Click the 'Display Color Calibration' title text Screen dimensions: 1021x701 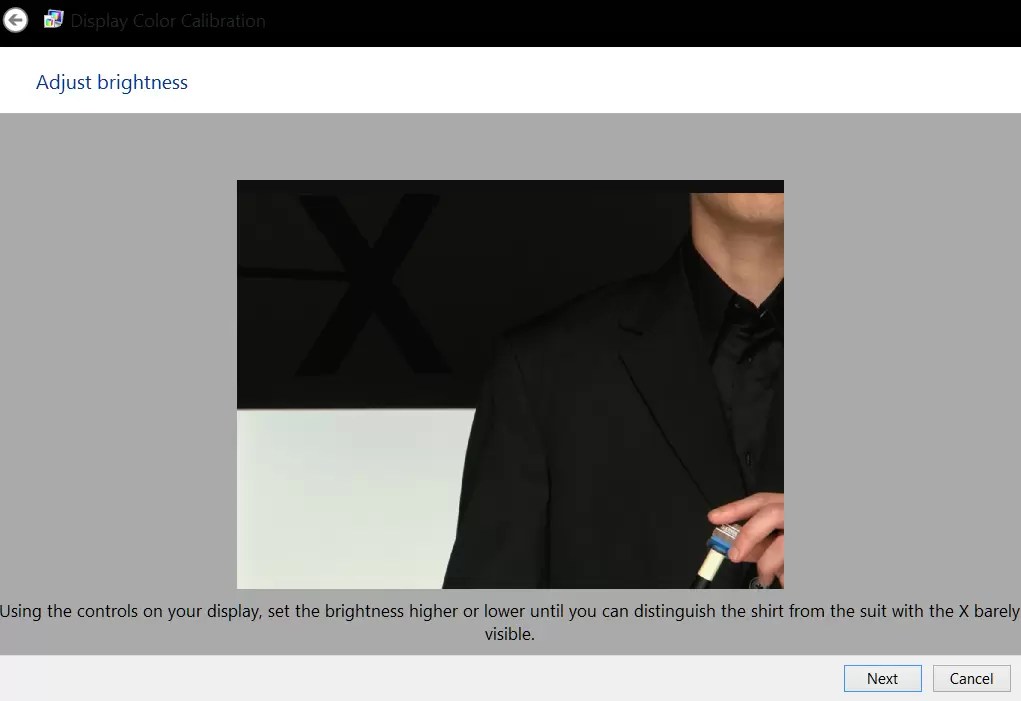[x=167, y=21]
